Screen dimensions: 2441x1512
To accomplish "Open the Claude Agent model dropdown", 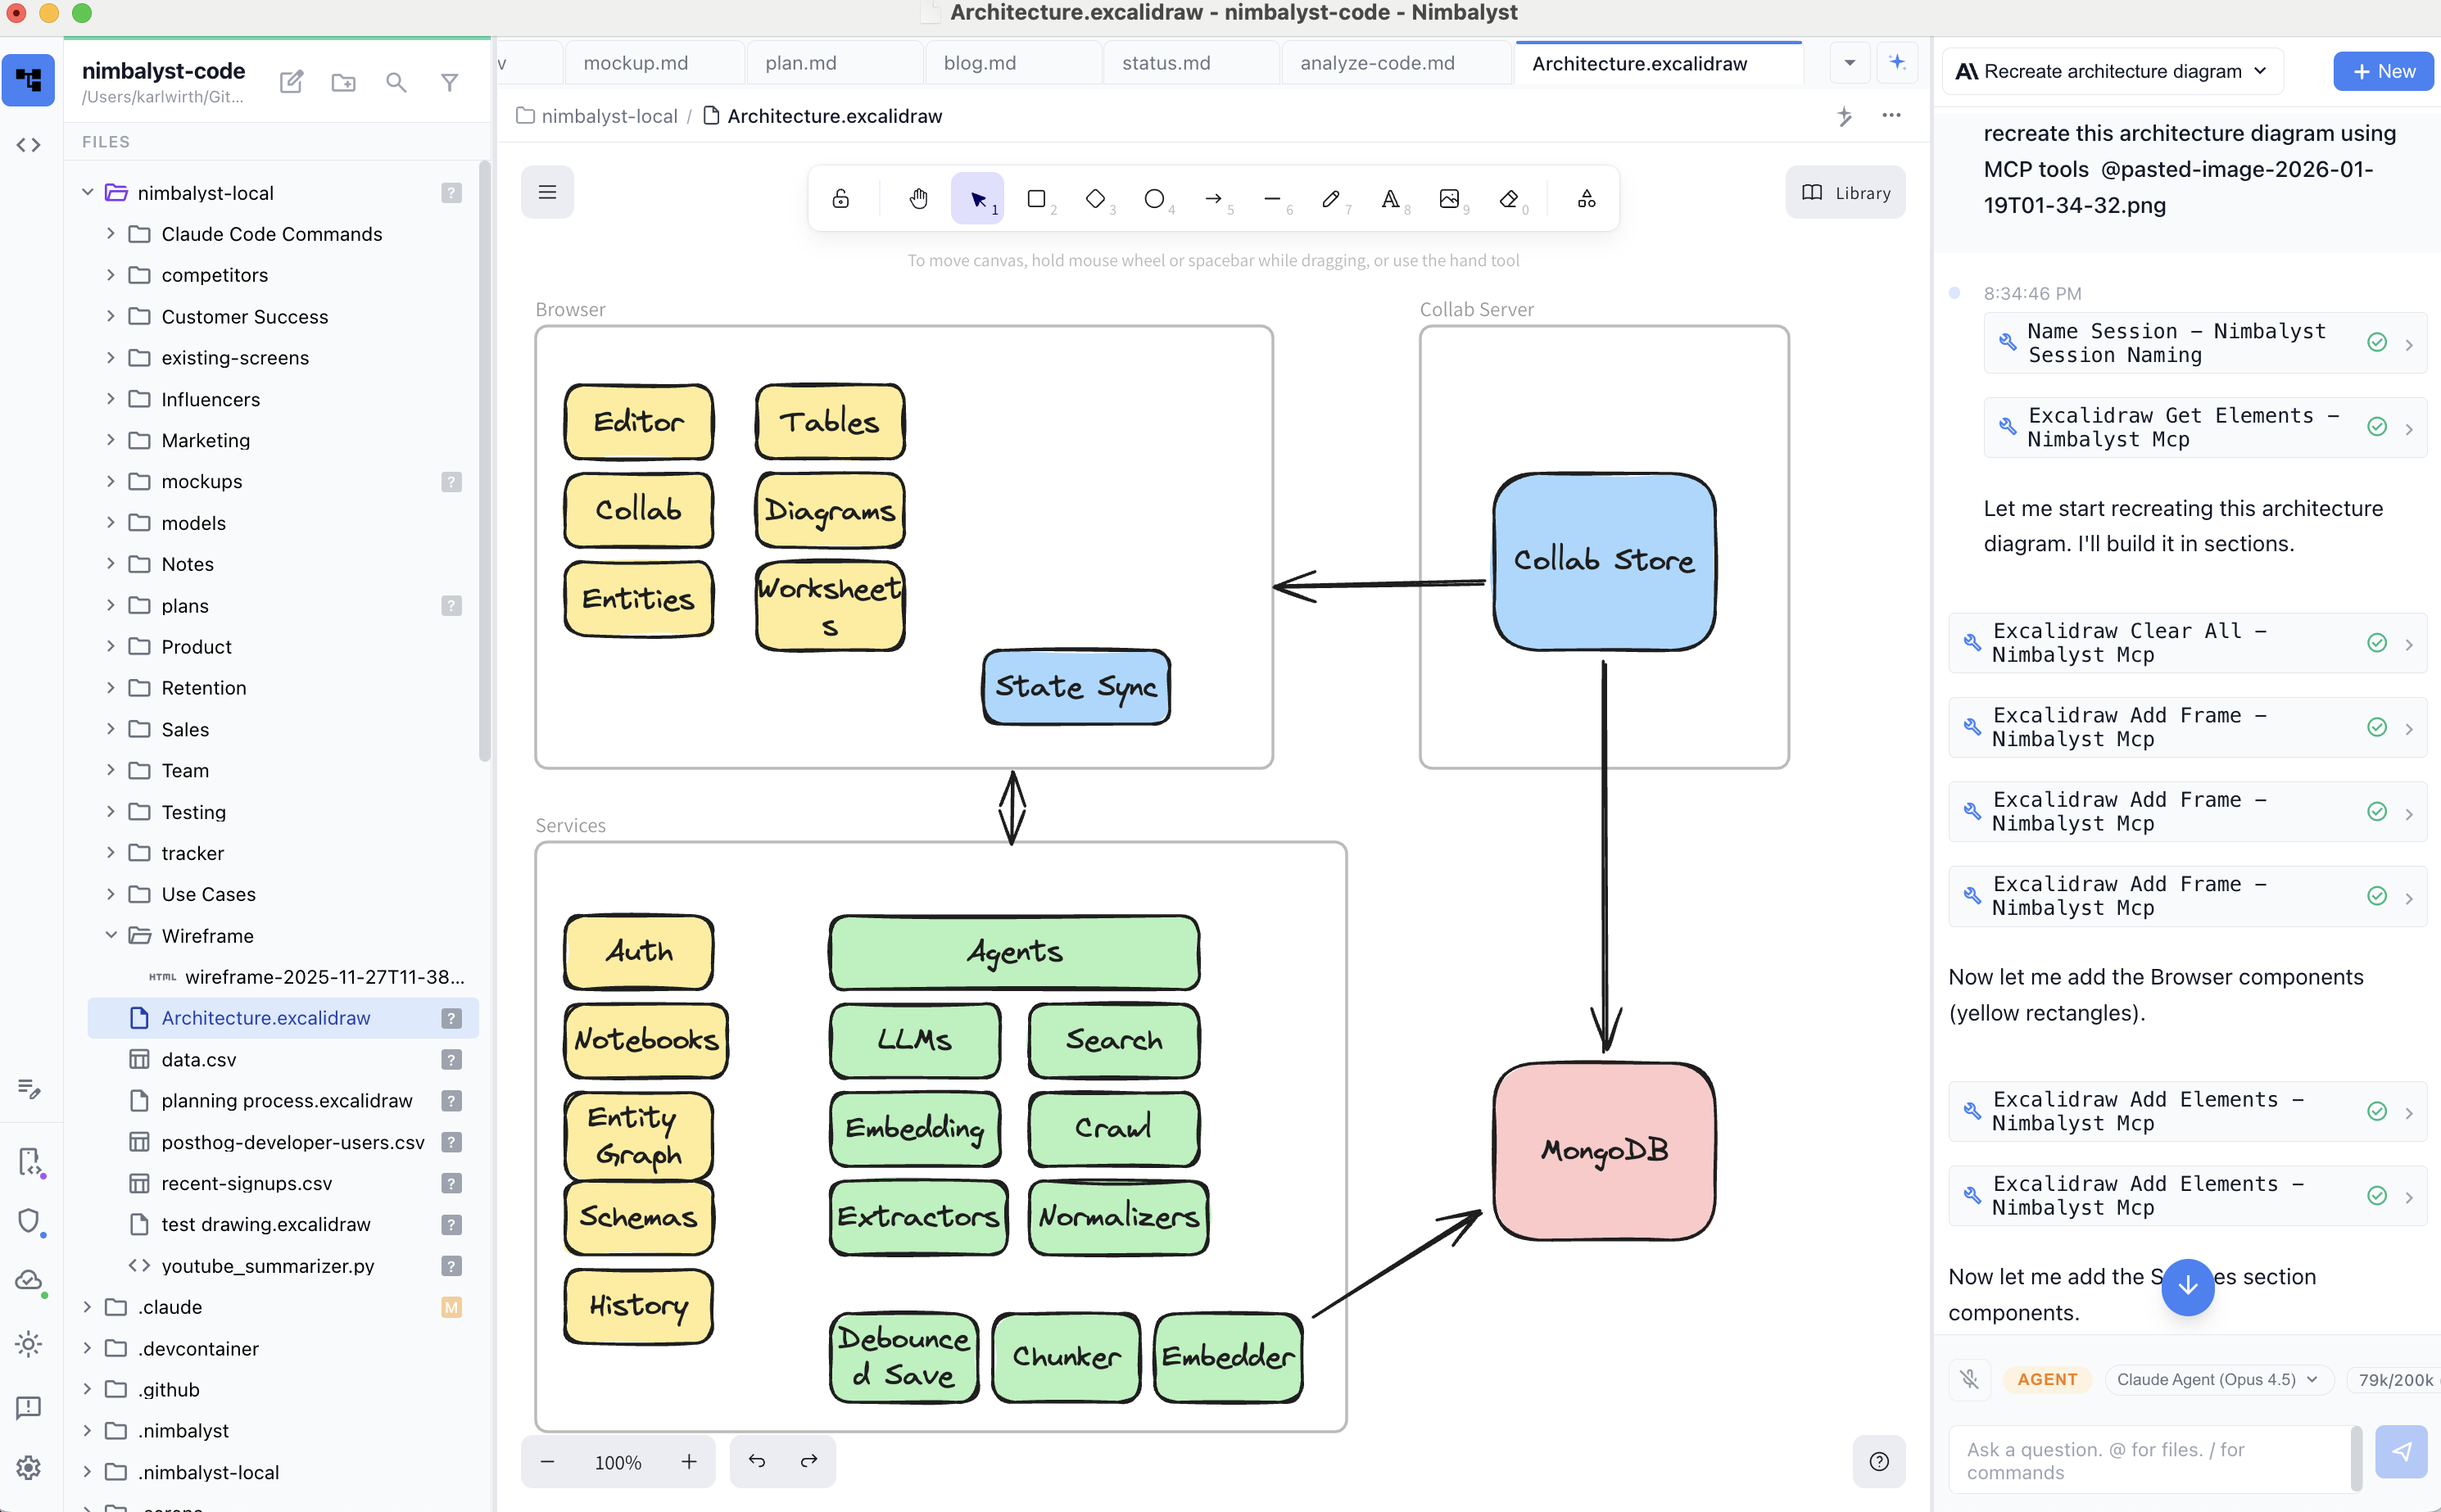I will point(2216,1379).
